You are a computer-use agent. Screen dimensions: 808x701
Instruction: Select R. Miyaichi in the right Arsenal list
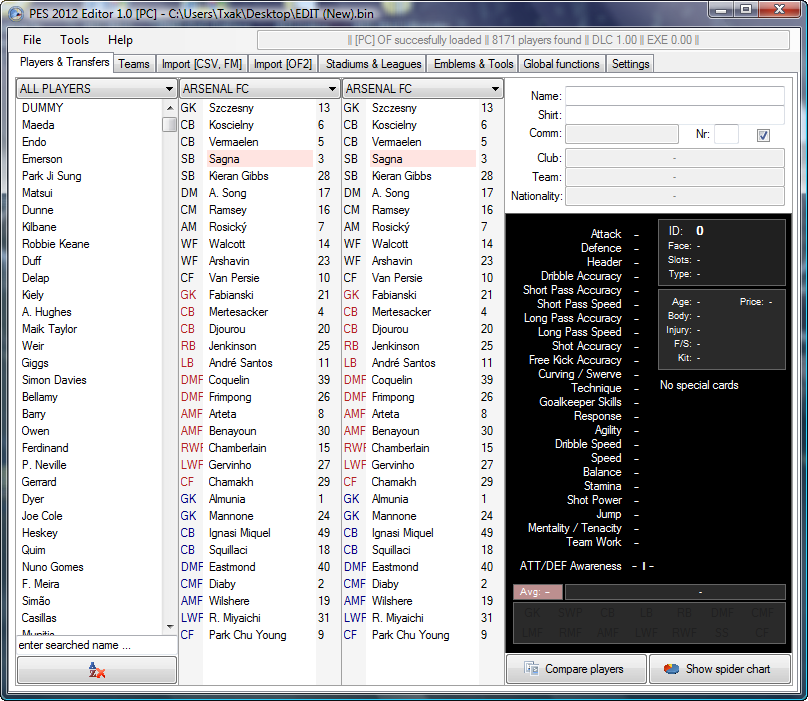[x=397, y=618]
